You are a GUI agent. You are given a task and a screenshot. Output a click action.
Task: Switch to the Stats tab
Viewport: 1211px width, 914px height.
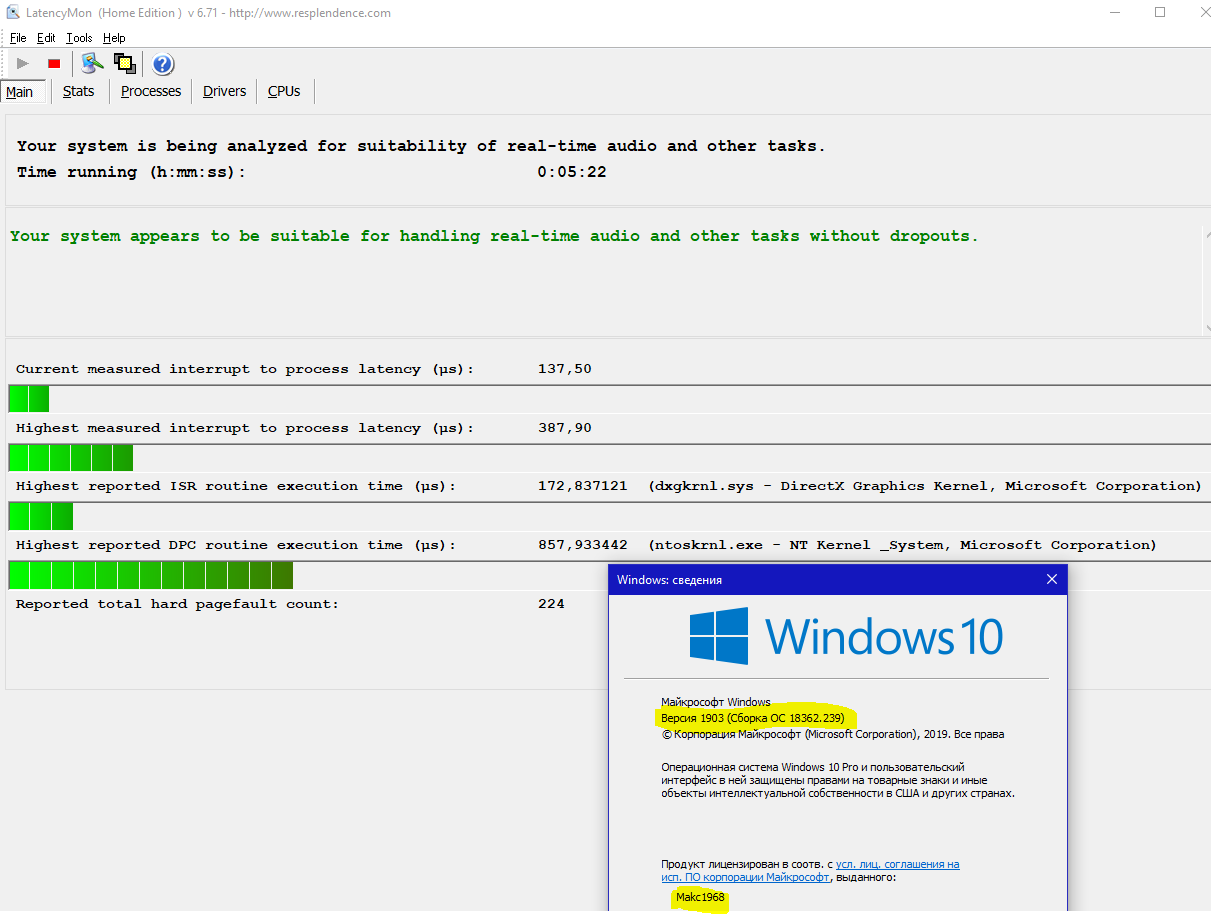pyautogui.click(x=78, y=91)
